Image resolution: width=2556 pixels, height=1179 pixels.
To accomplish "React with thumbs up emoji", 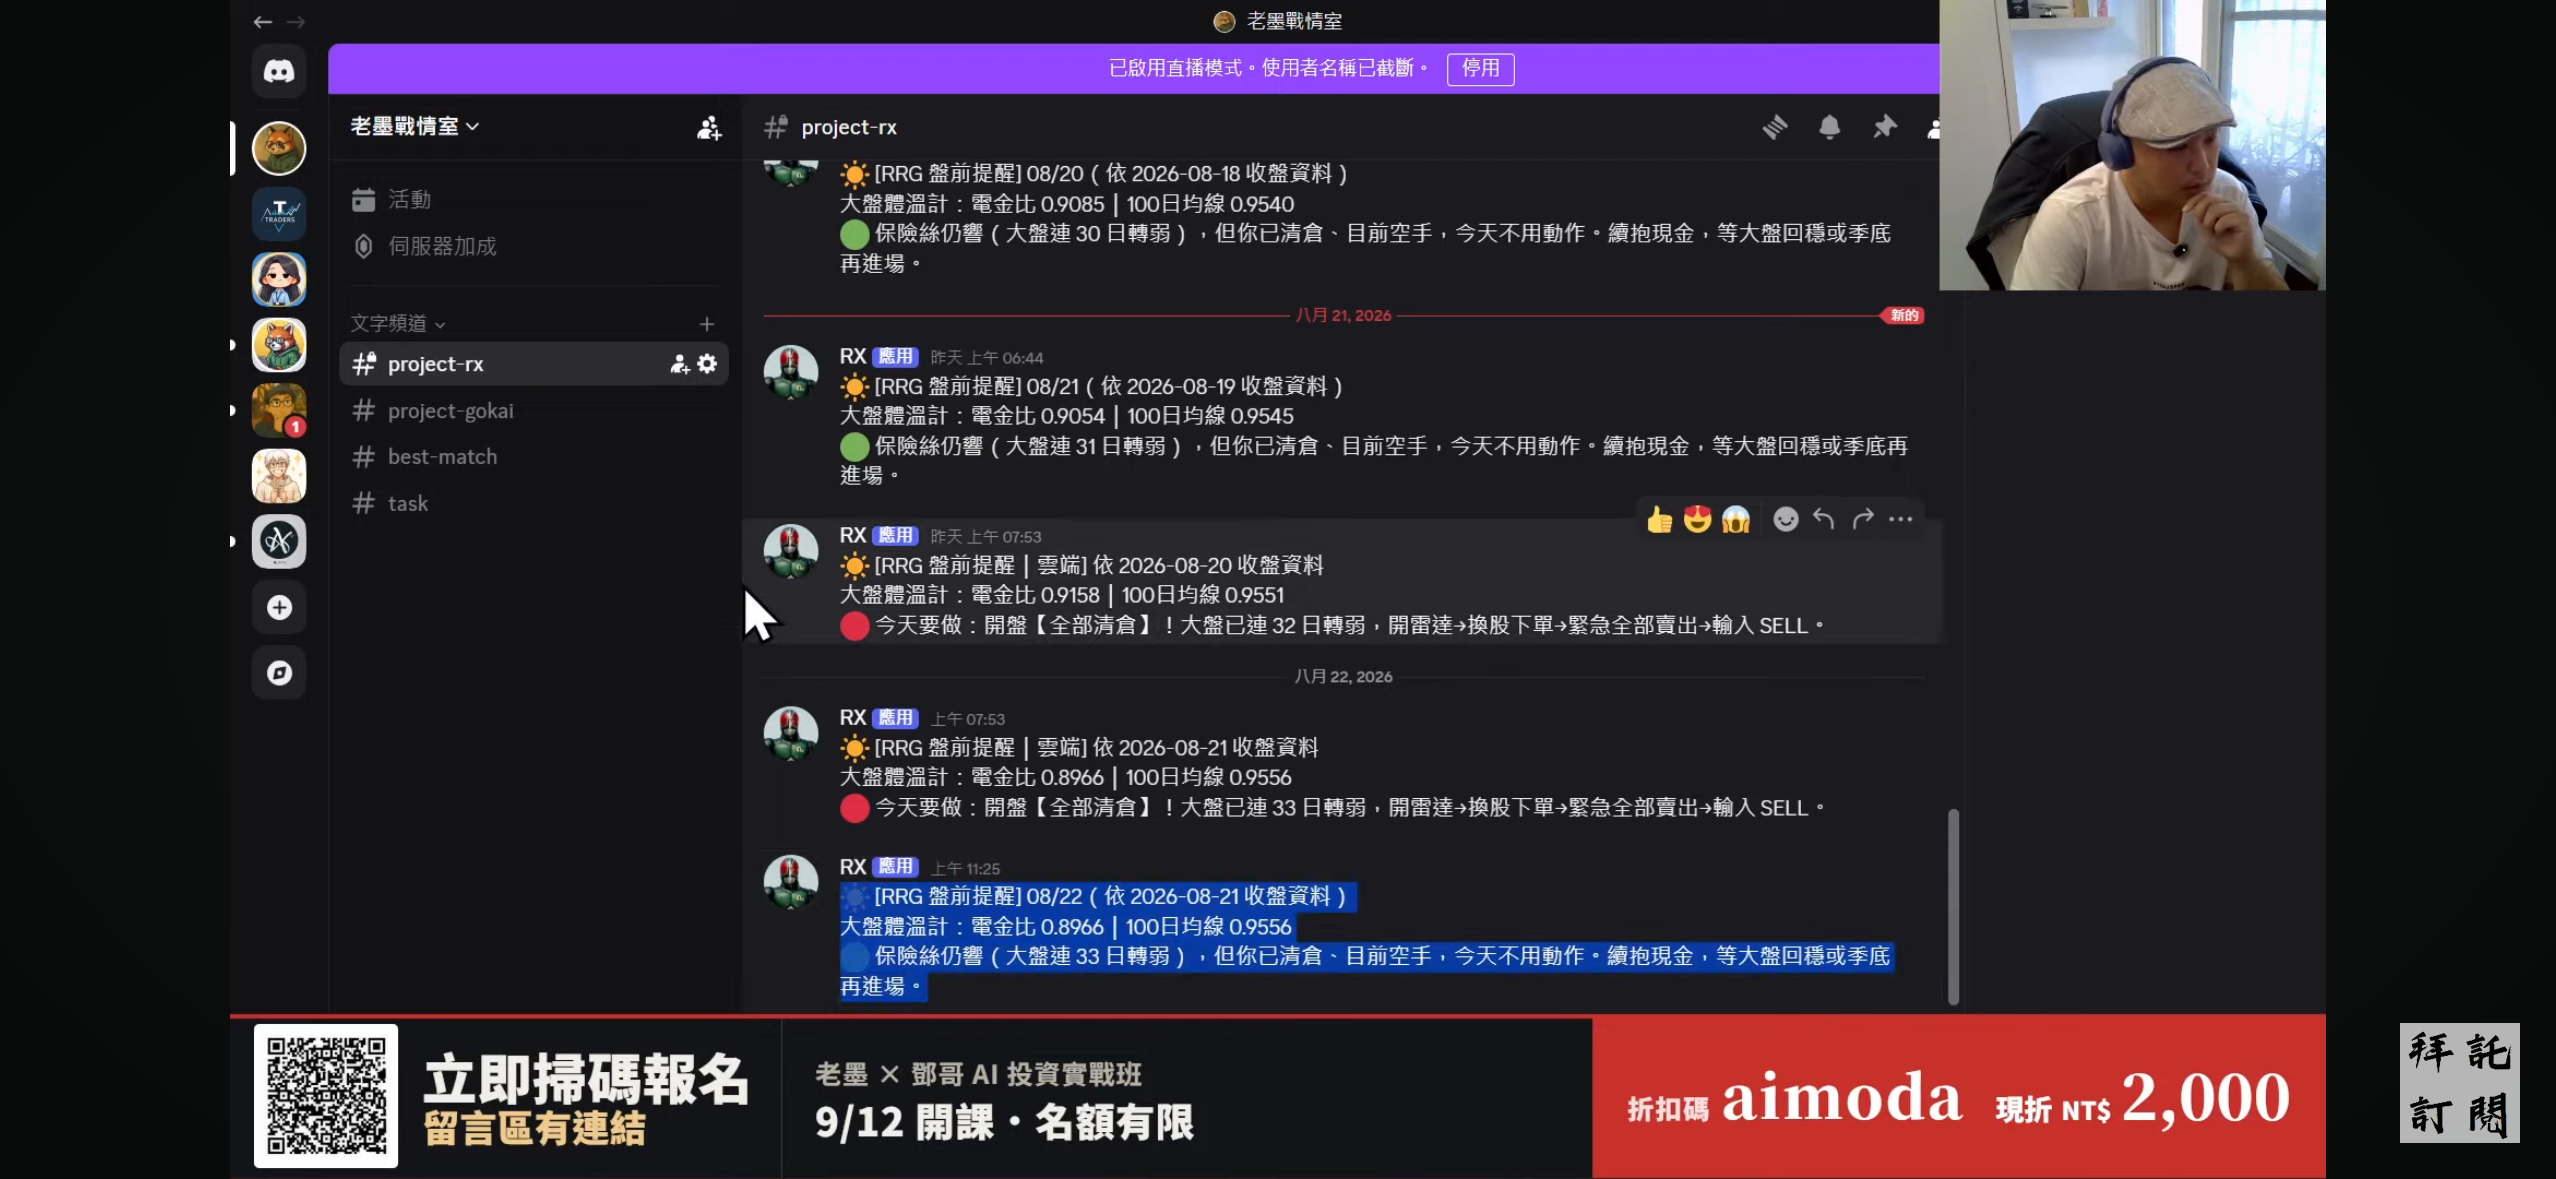I will (1659, 519).
